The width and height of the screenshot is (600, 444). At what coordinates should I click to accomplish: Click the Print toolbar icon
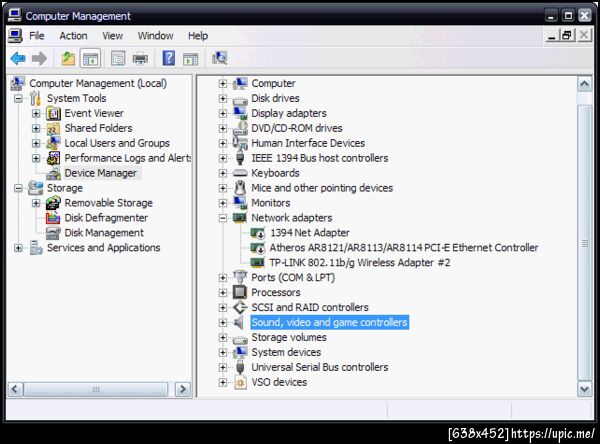point(140,59)
